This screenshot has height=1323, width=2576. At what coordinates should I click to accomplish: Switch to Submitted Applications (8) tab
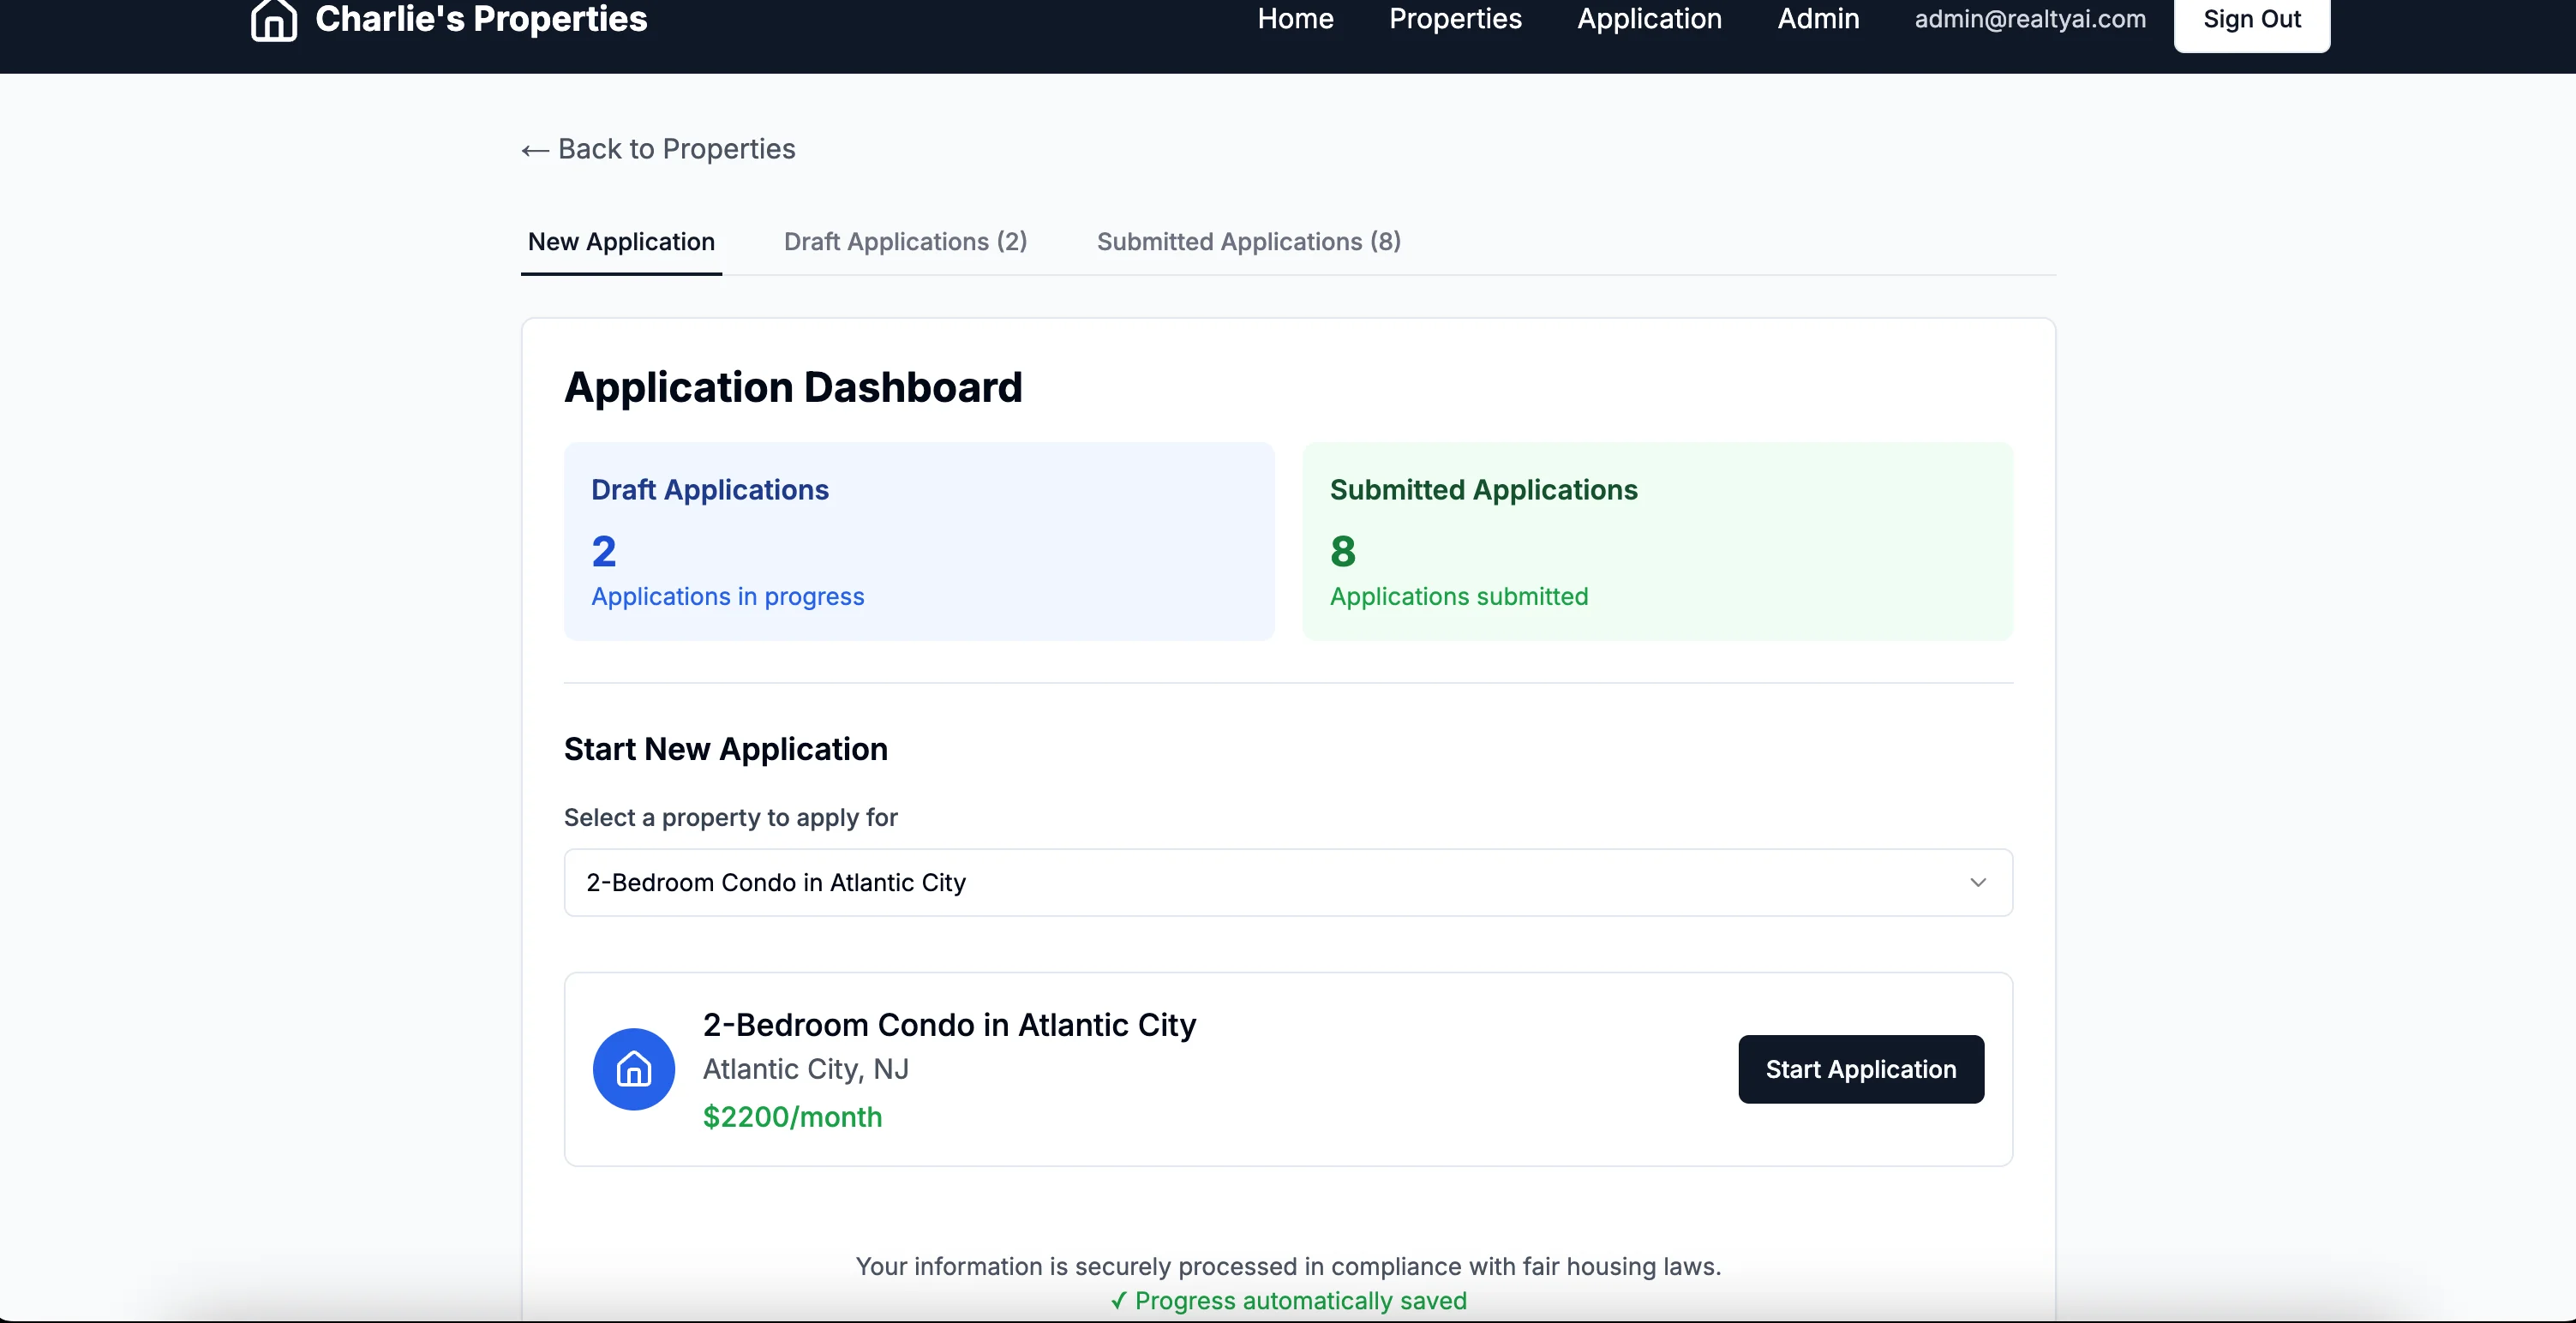[1248, 242]
